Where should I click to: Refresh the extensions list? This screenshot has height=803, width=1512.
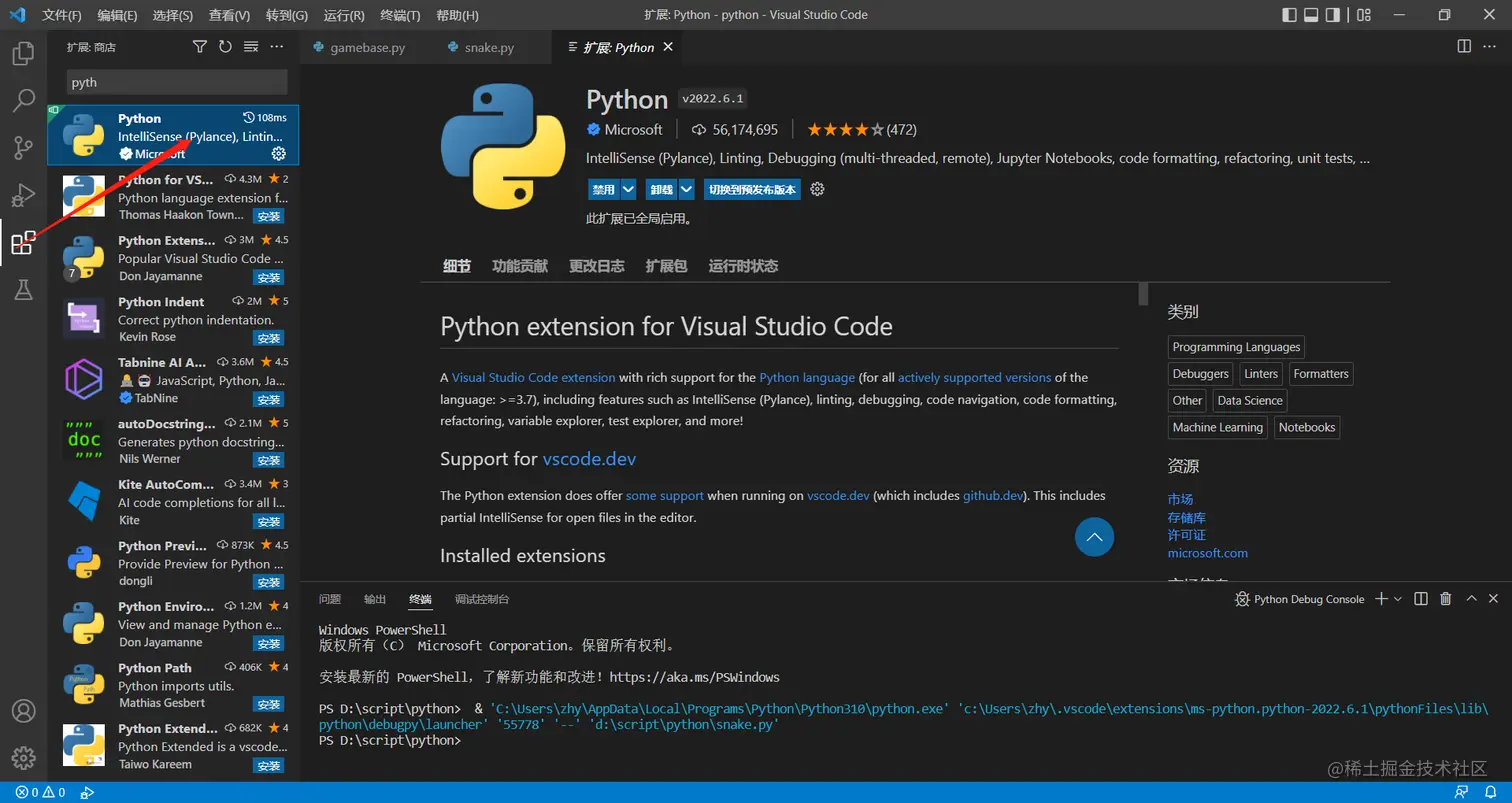point(225,47)
